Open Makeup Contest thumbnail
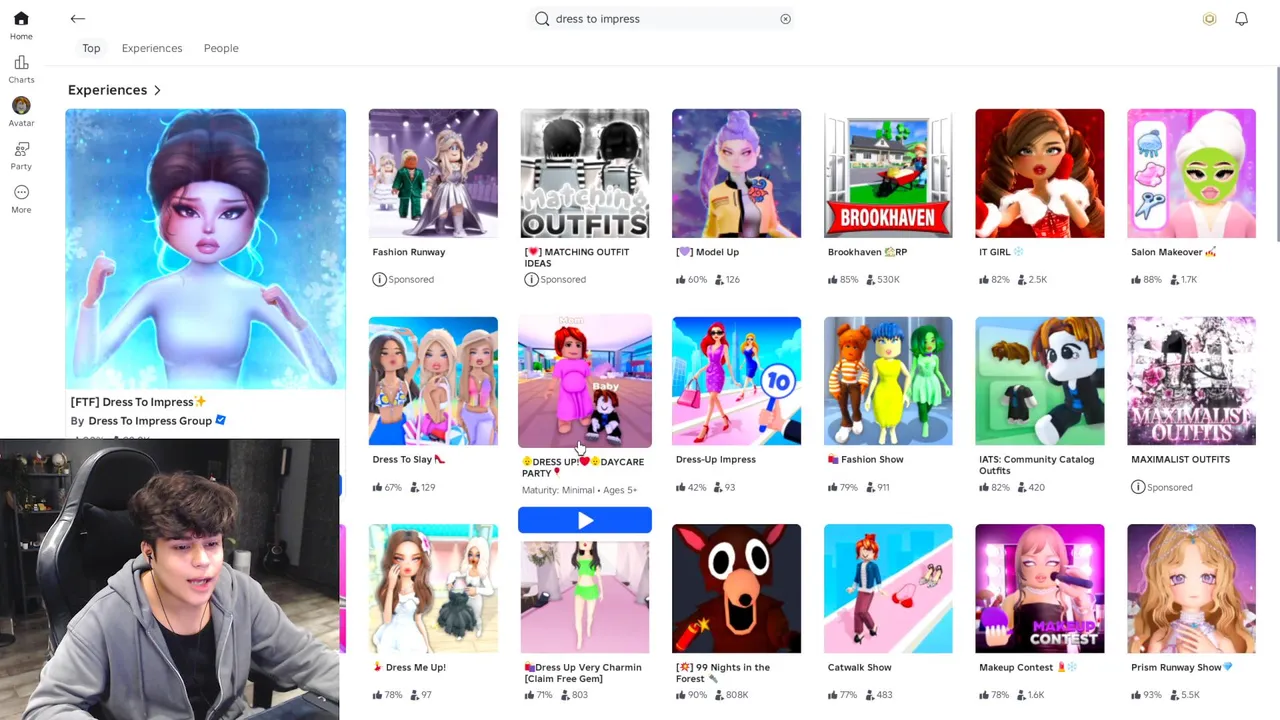1280x720 pixels. click(x=1040, y=589)
